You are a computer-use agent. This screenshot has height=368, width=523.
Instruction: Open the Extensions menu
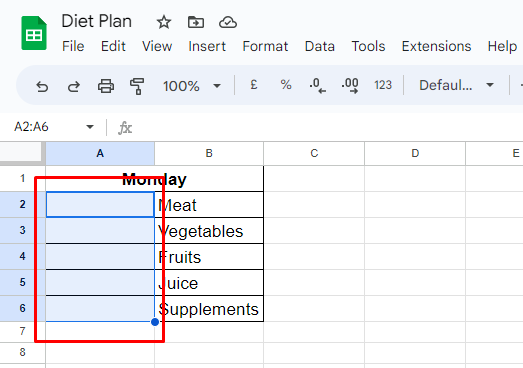(x=436, y=46)
